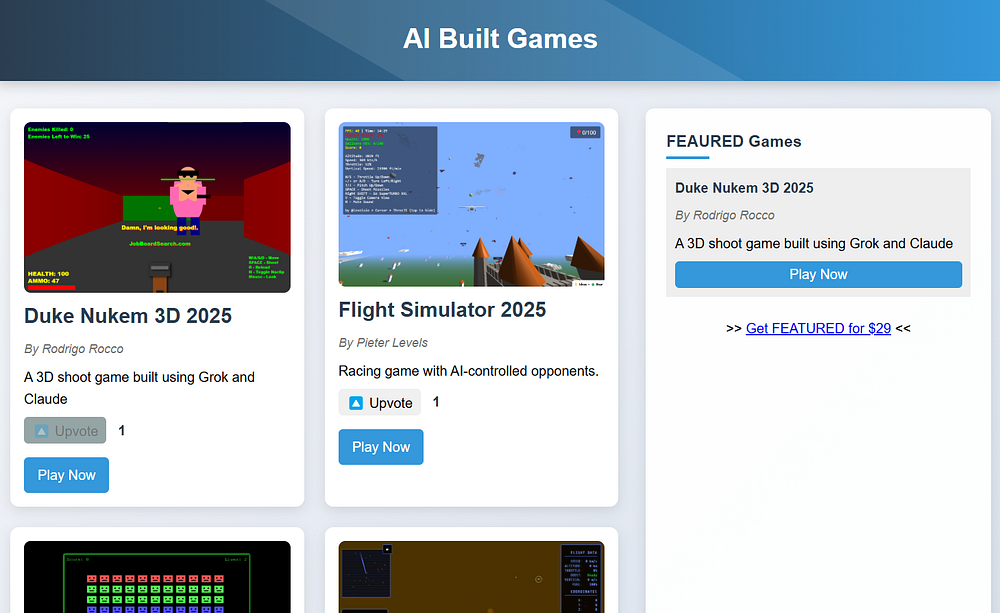Click the vote count beside Duke Nukem's Upvote

point(122,431)
